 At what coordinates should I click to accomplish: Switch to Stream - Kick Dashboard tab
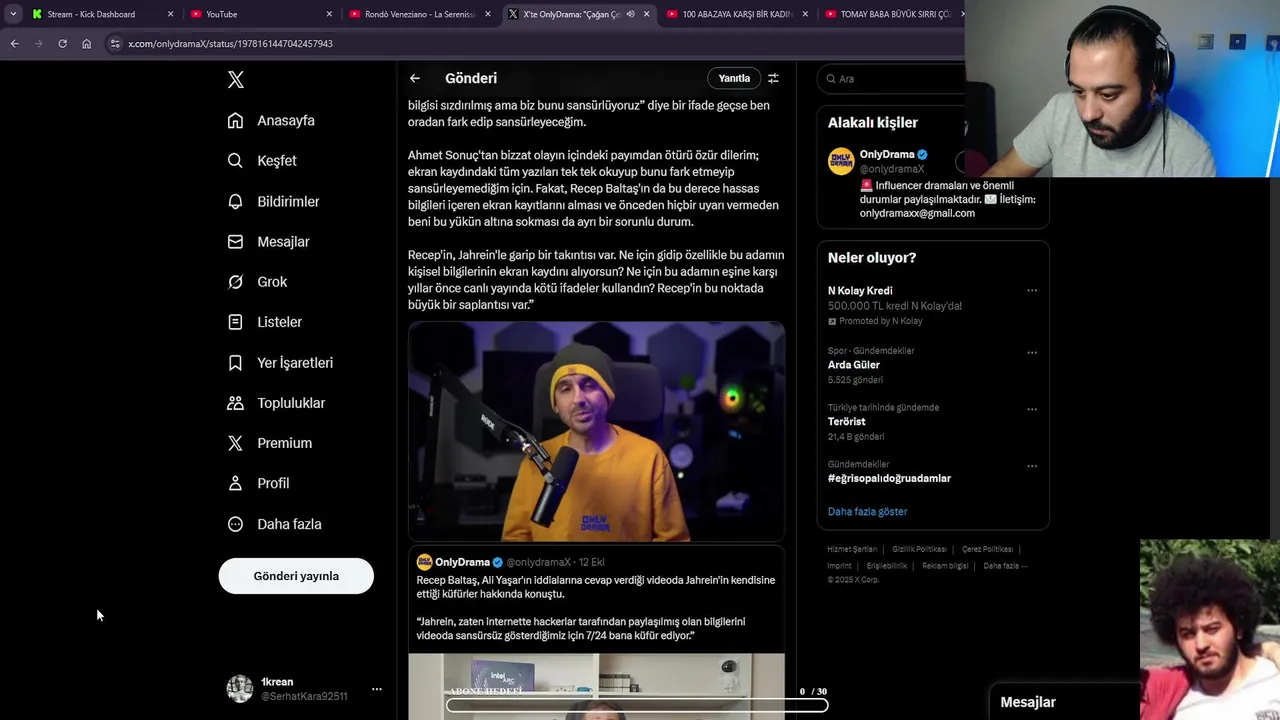pos(90,14)
